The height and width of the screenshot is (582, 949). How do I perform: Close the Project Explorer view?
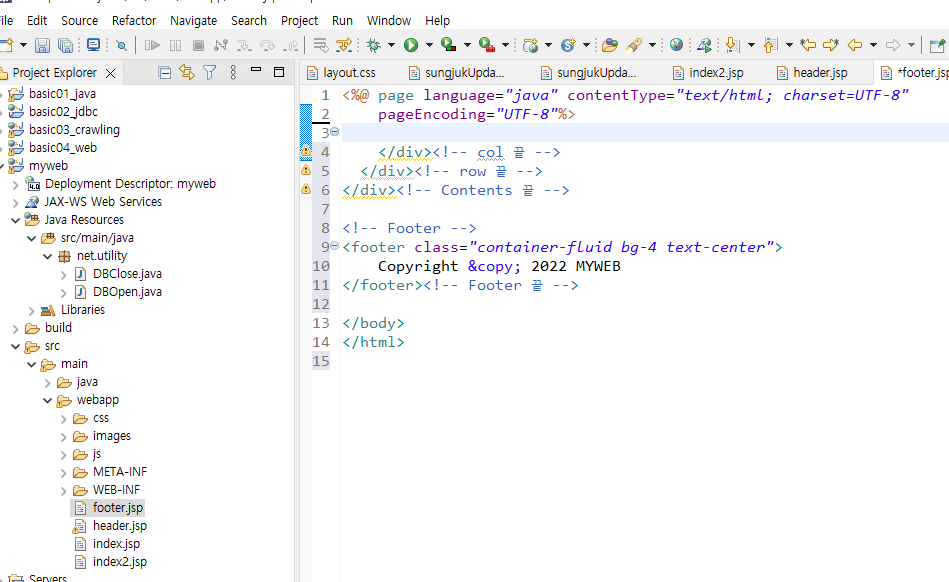[x=111, y=73]
